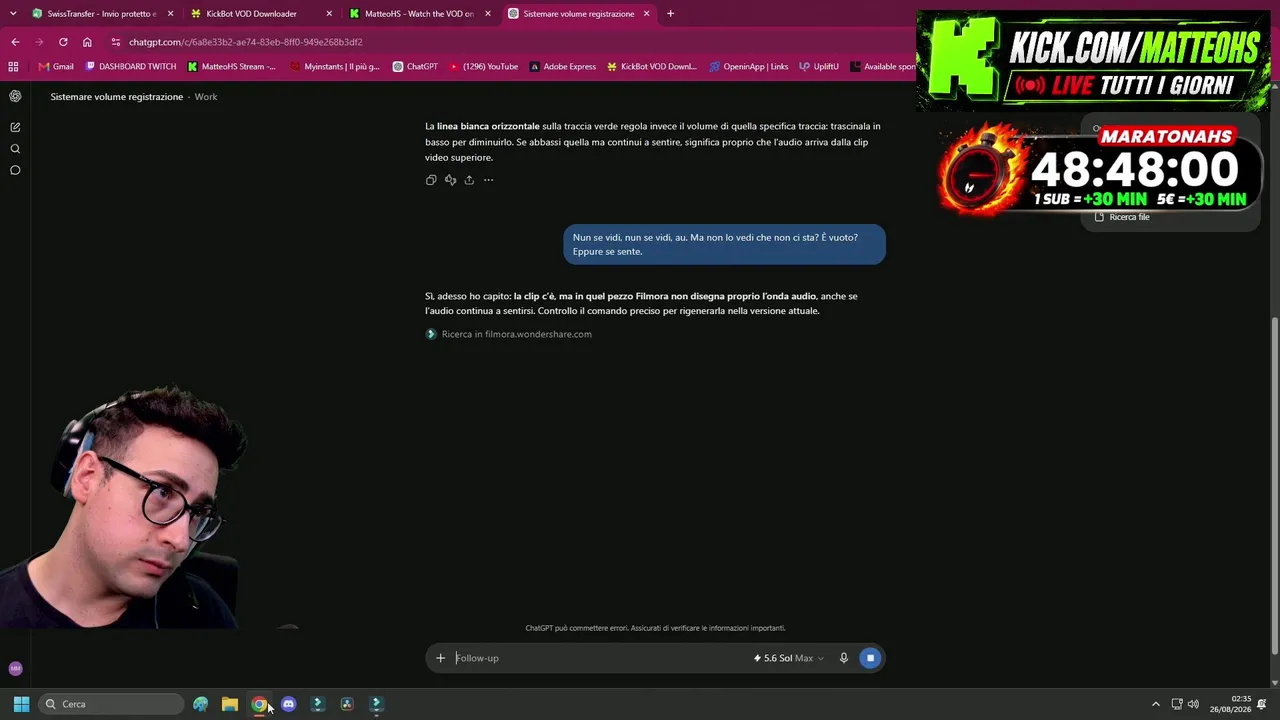Open the OpeninApp | Links bookmark

point(748,67)
